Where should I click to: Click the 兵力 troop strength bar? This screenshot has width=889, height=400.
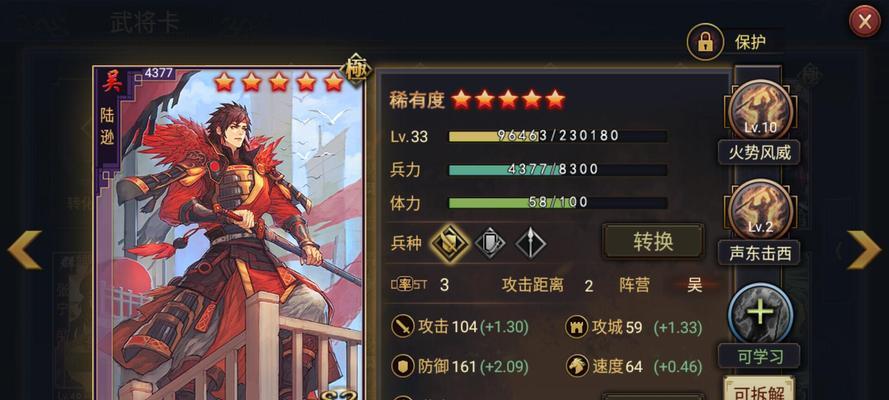point(558,170)
